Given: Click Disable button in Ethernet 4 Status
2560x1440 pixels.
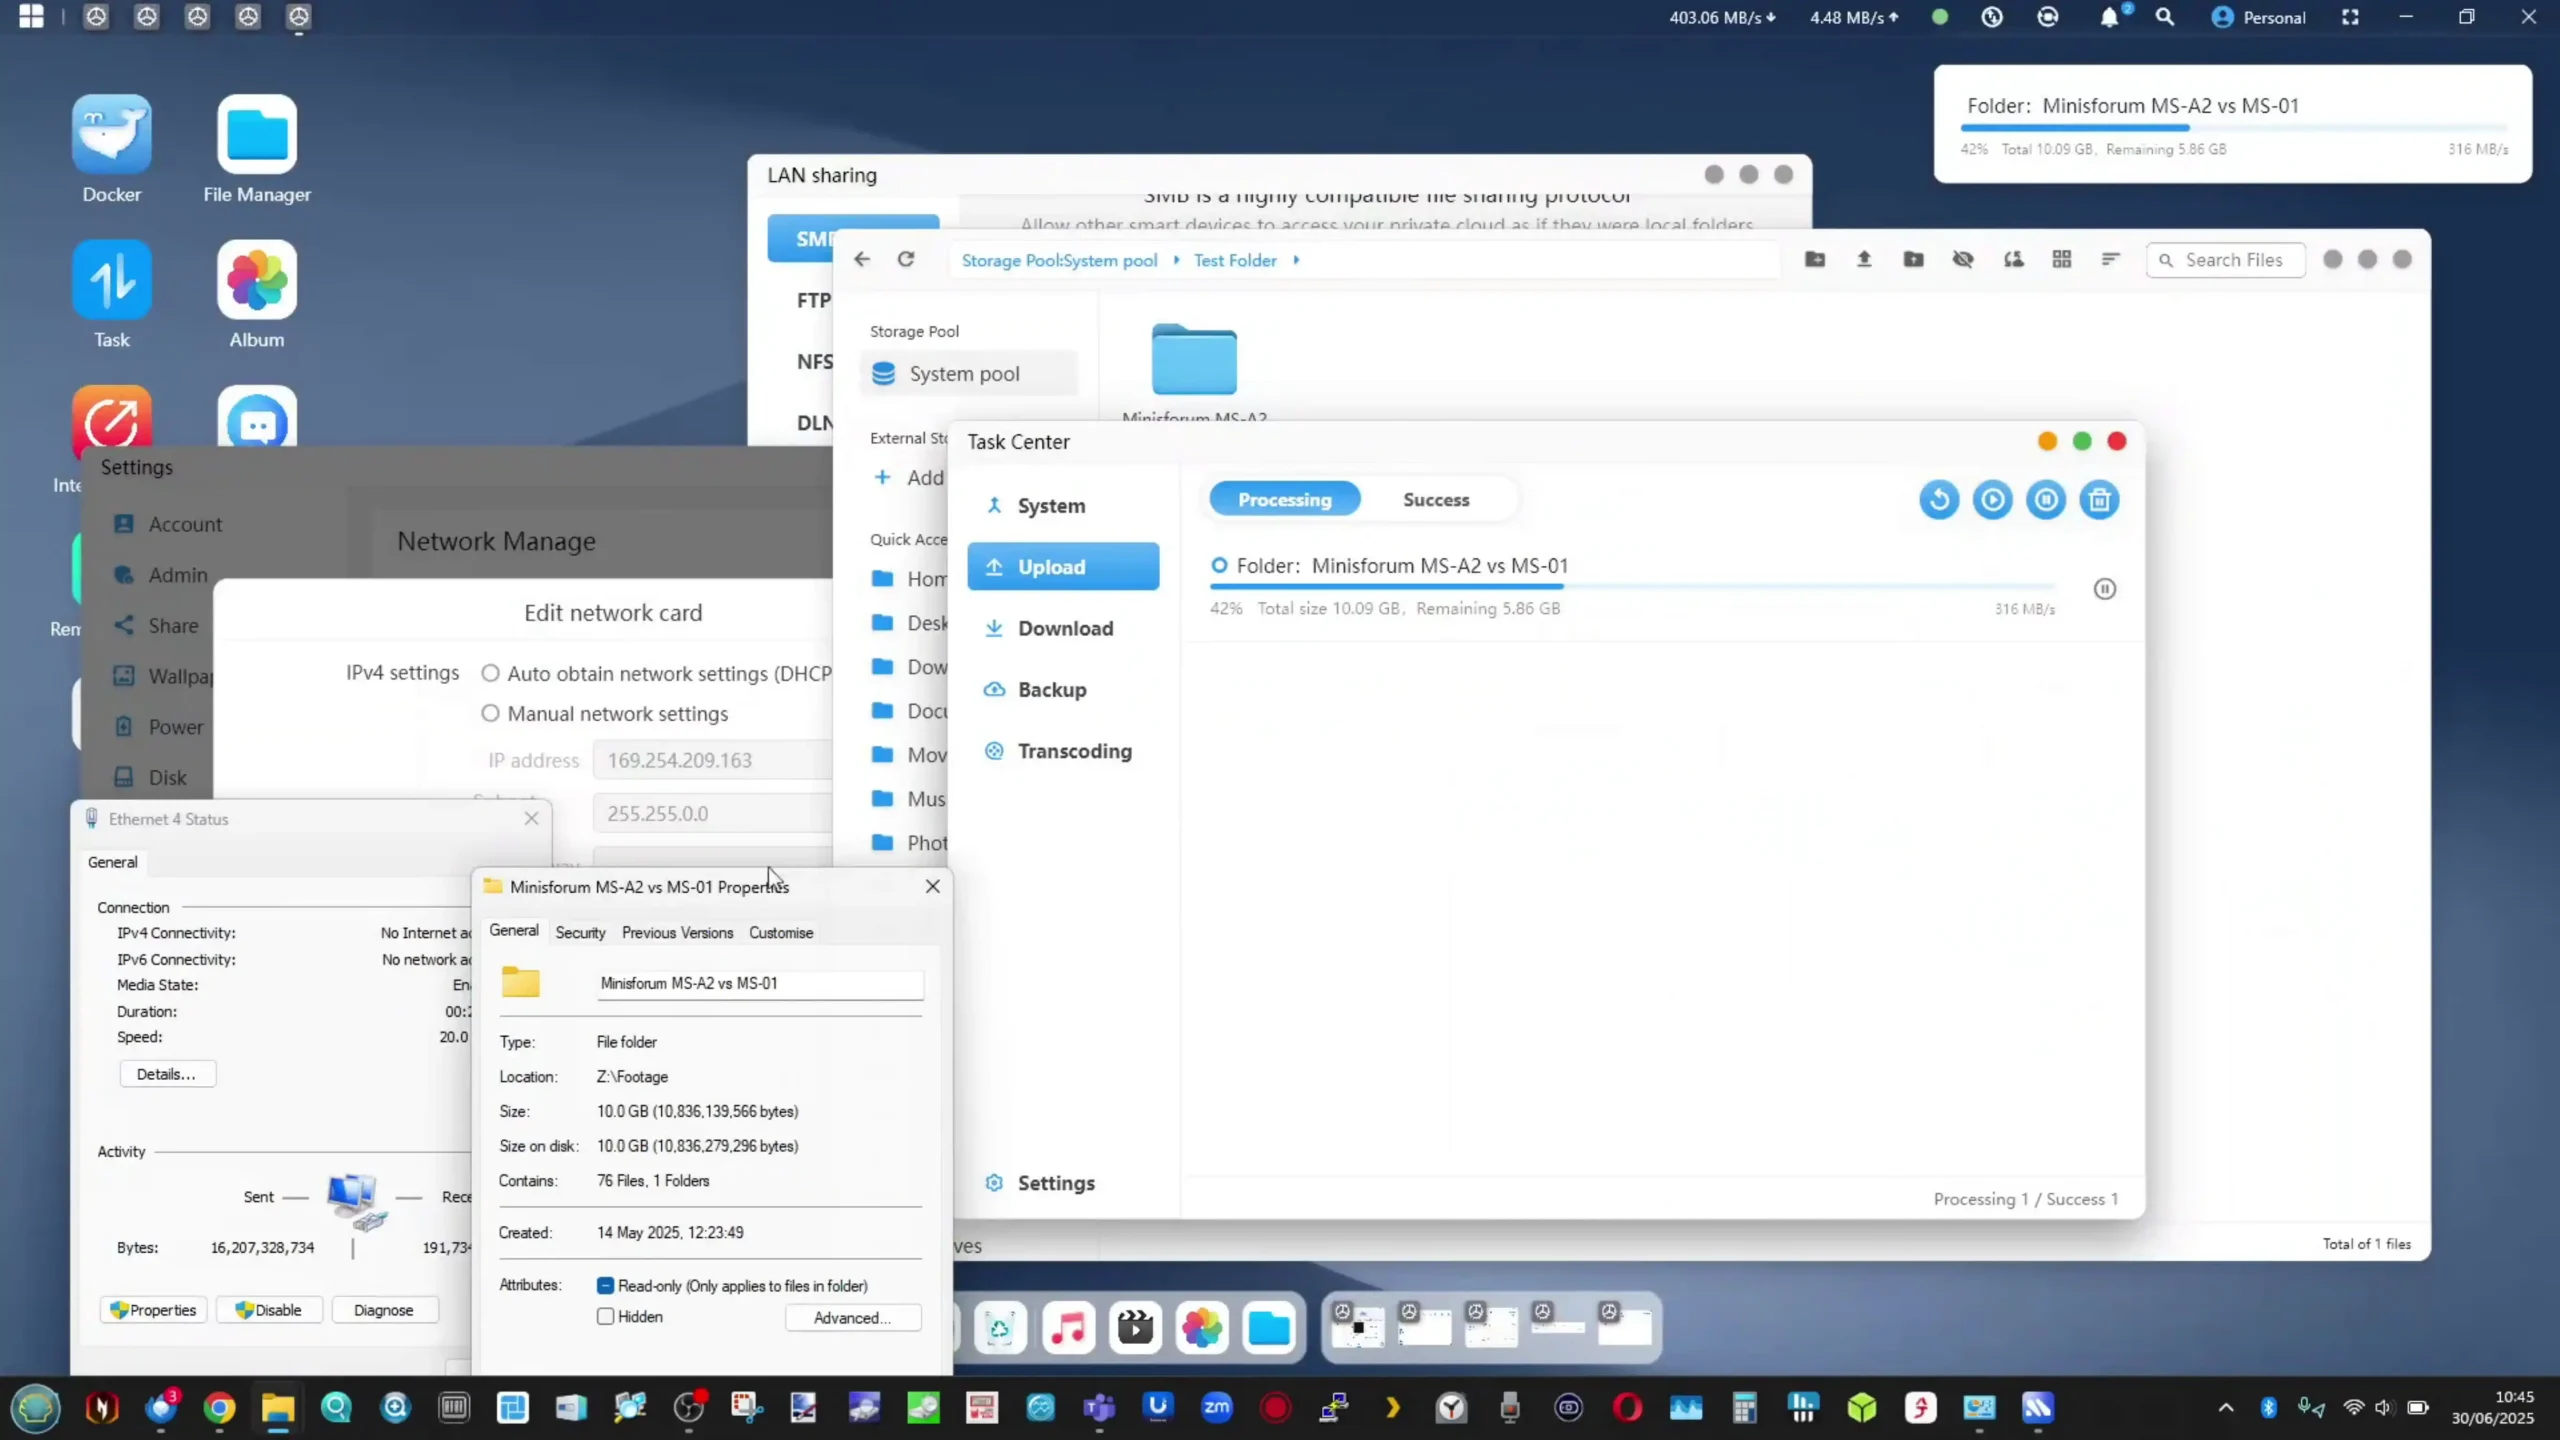Looking at the screenshot, I should click(x=268, y=1310).
